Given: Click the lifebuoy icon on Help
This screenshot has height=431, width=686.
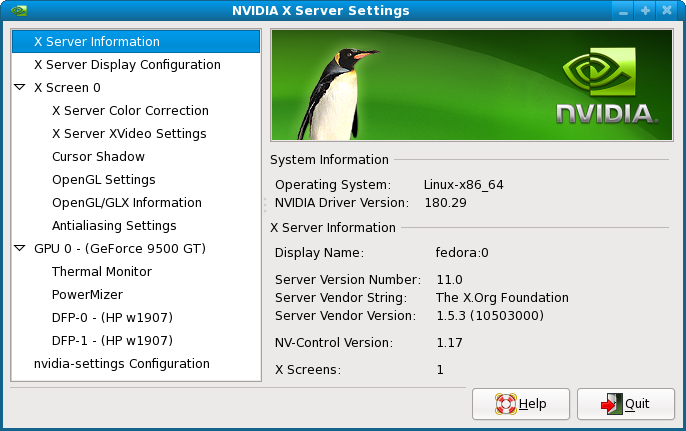Looking at the screenshot, I should [506, 404].
